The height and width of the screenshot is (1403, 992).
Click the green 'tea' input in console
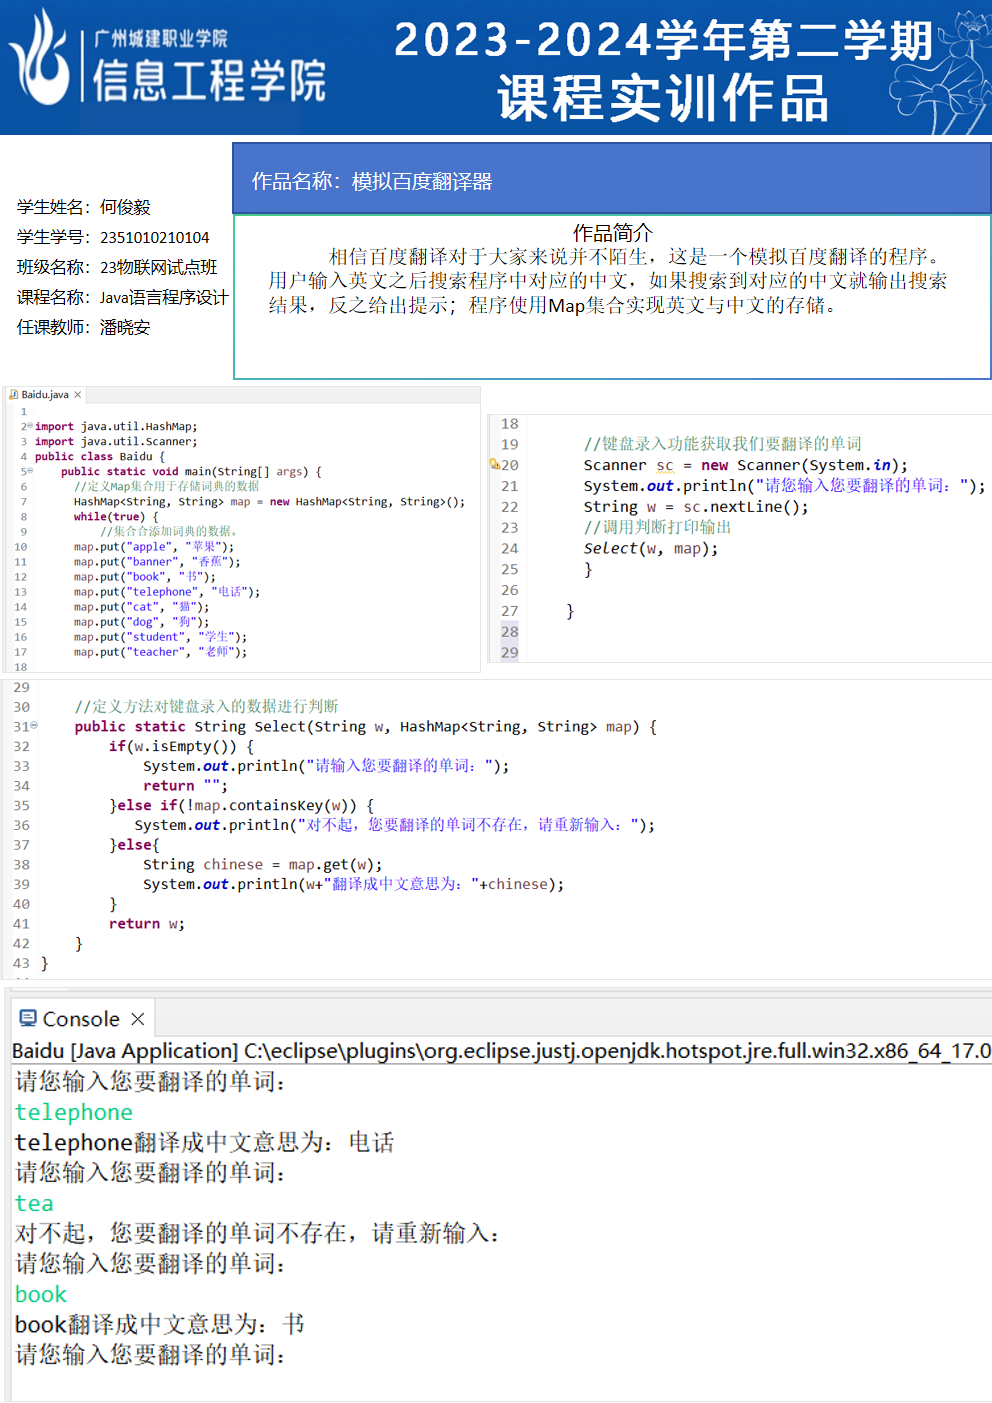click(x=34, y=1203)
